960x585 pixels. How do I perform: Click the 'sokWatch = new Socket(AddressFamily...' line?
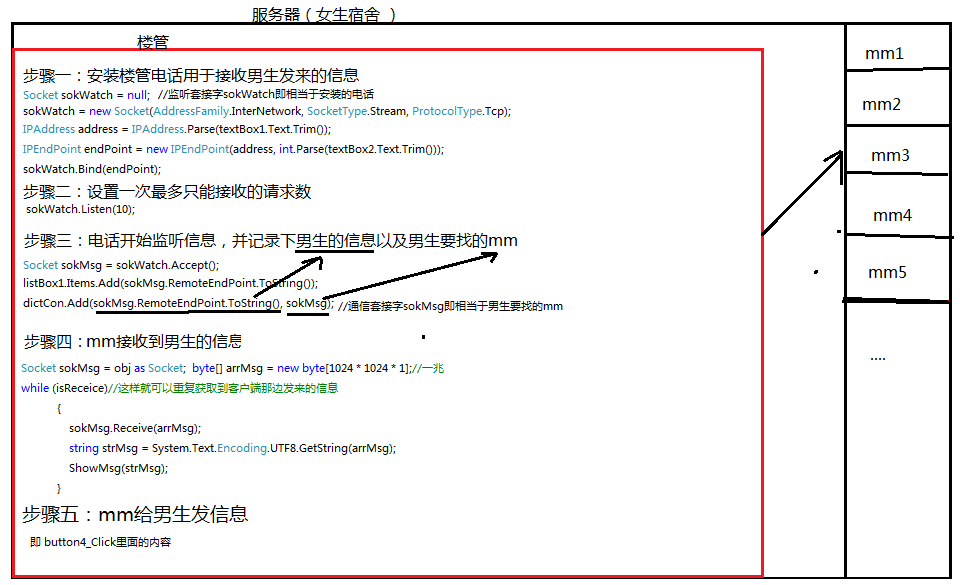pyautogui.click(x=267, y=111)
